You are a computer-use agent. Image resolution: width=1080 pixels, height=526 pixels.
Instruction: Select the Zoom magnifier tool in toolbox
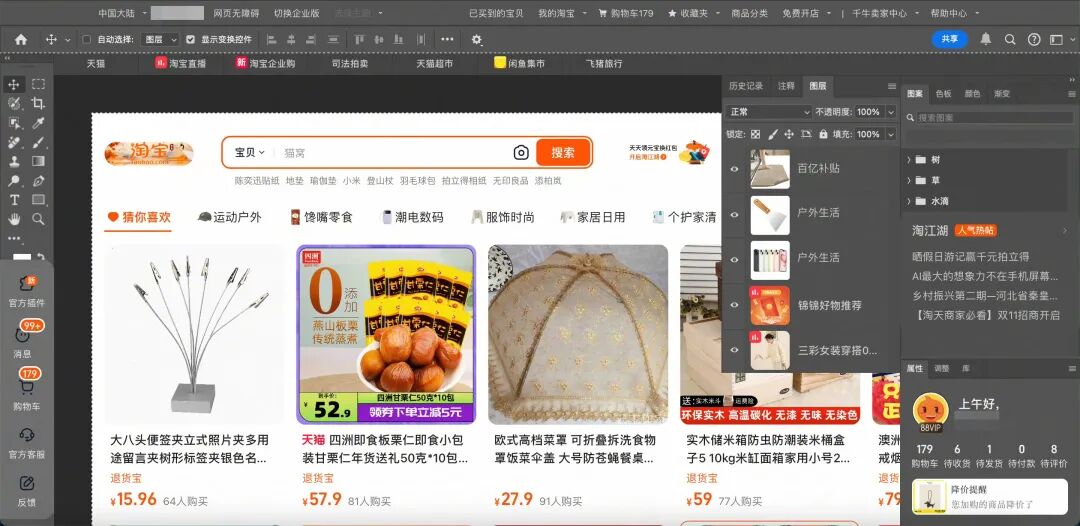[39, 220]
